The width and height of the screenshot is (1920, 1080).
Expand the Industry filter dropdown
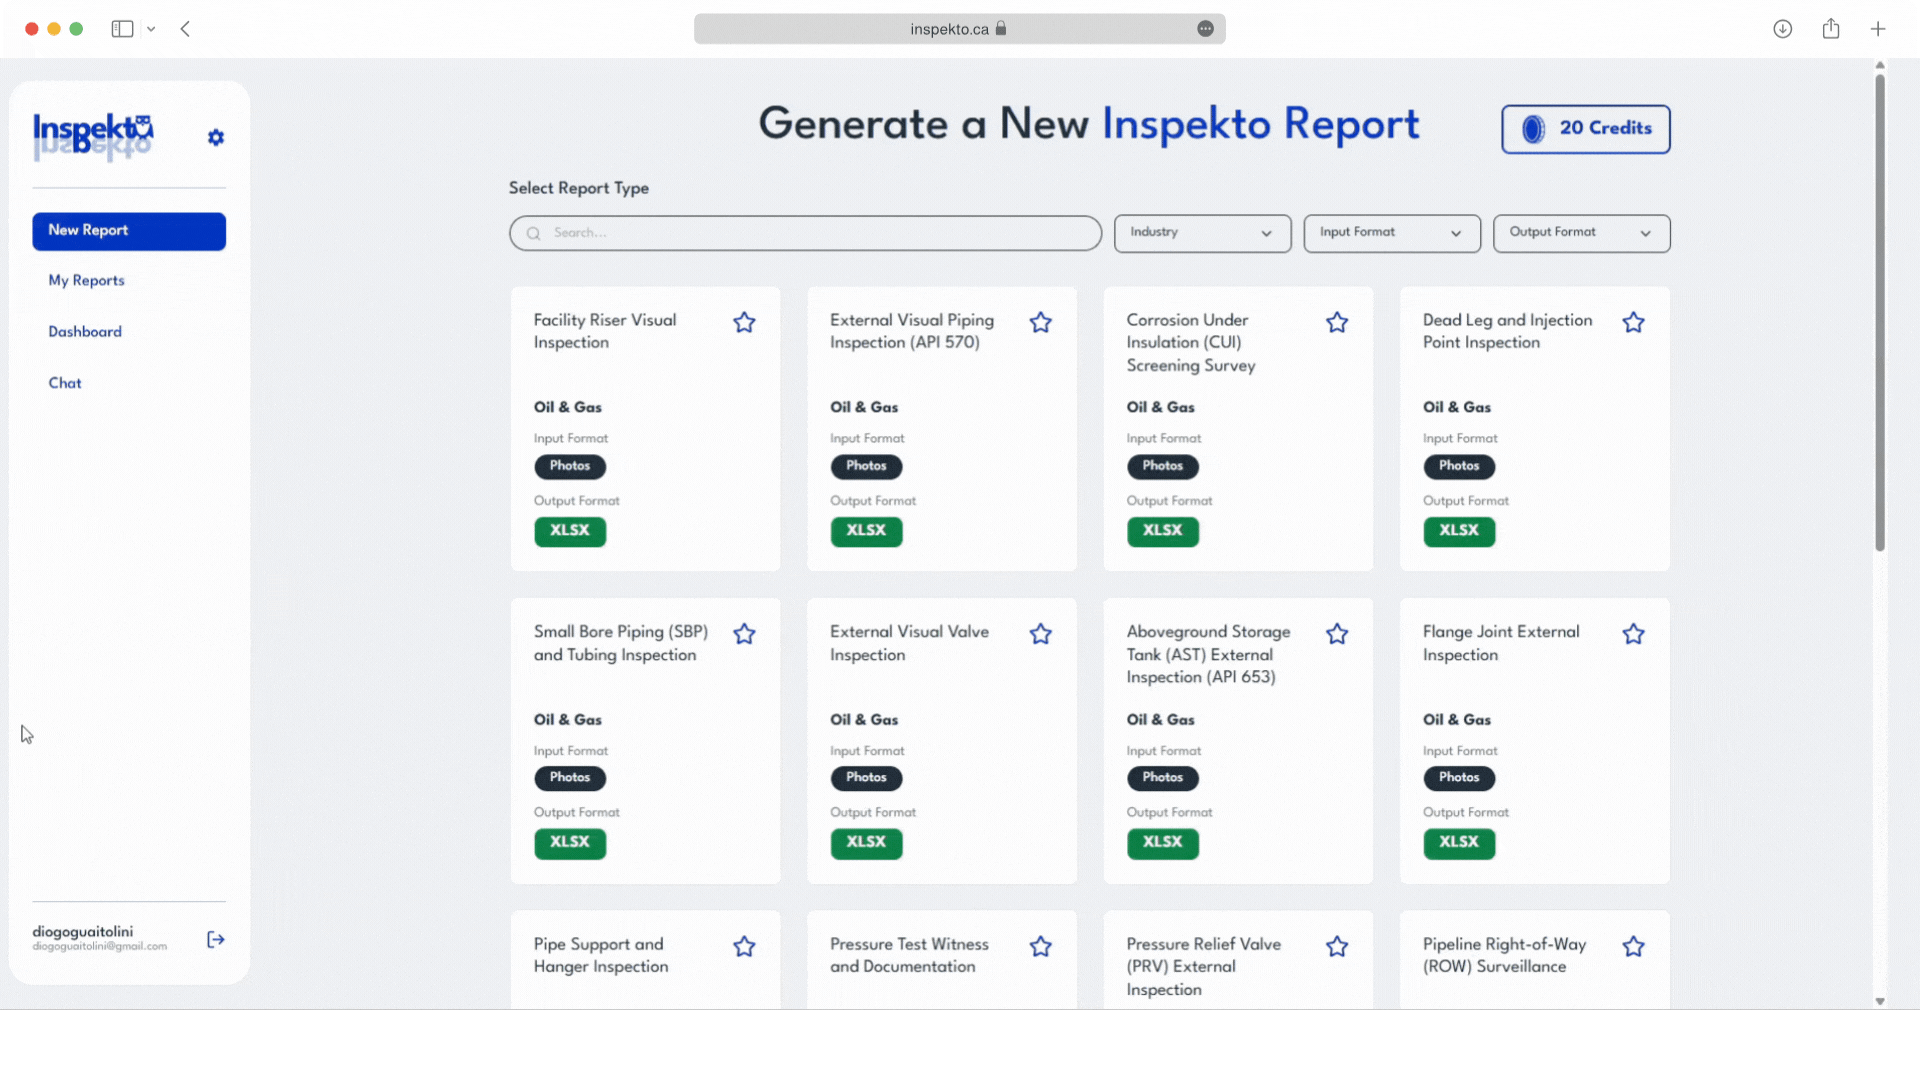(x=1202, y=233)
